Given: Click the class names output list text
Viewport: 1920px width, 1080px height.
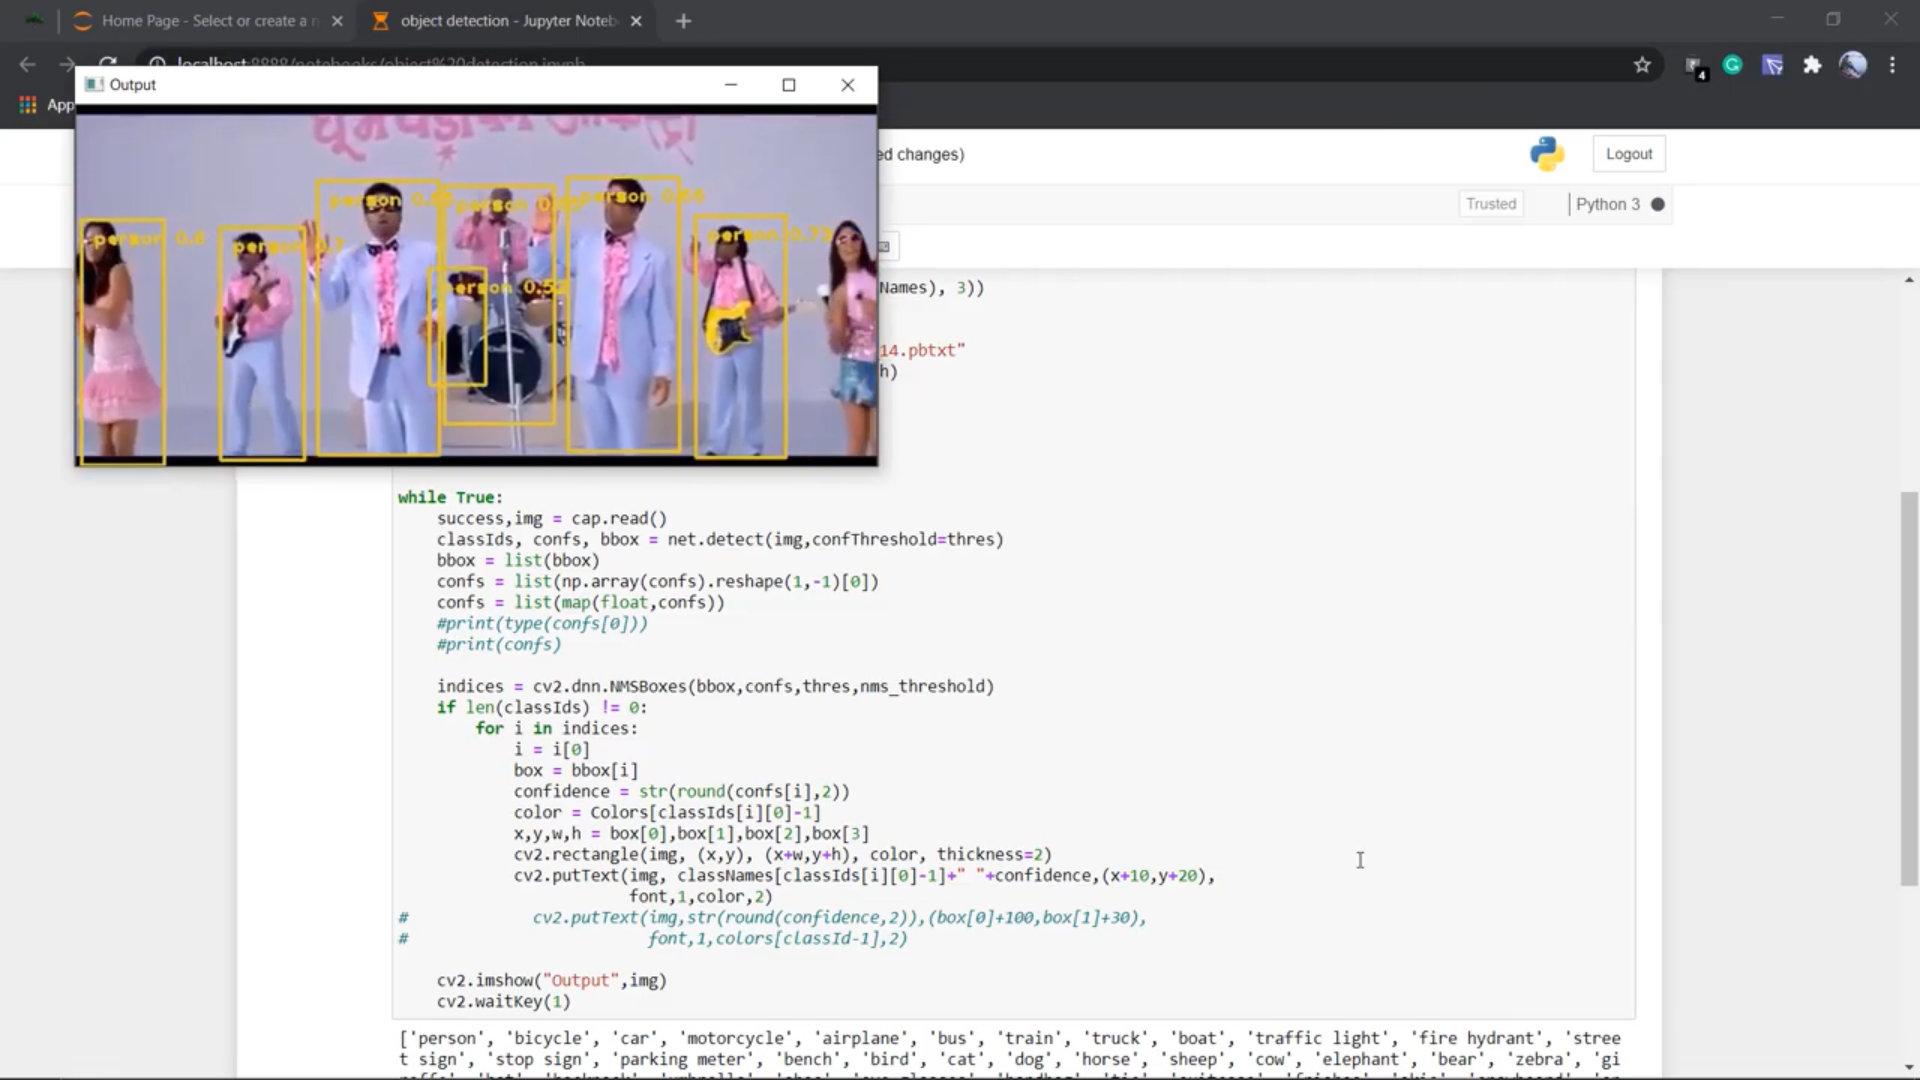Looking at the screenshot, I should coord(1010,1054).
